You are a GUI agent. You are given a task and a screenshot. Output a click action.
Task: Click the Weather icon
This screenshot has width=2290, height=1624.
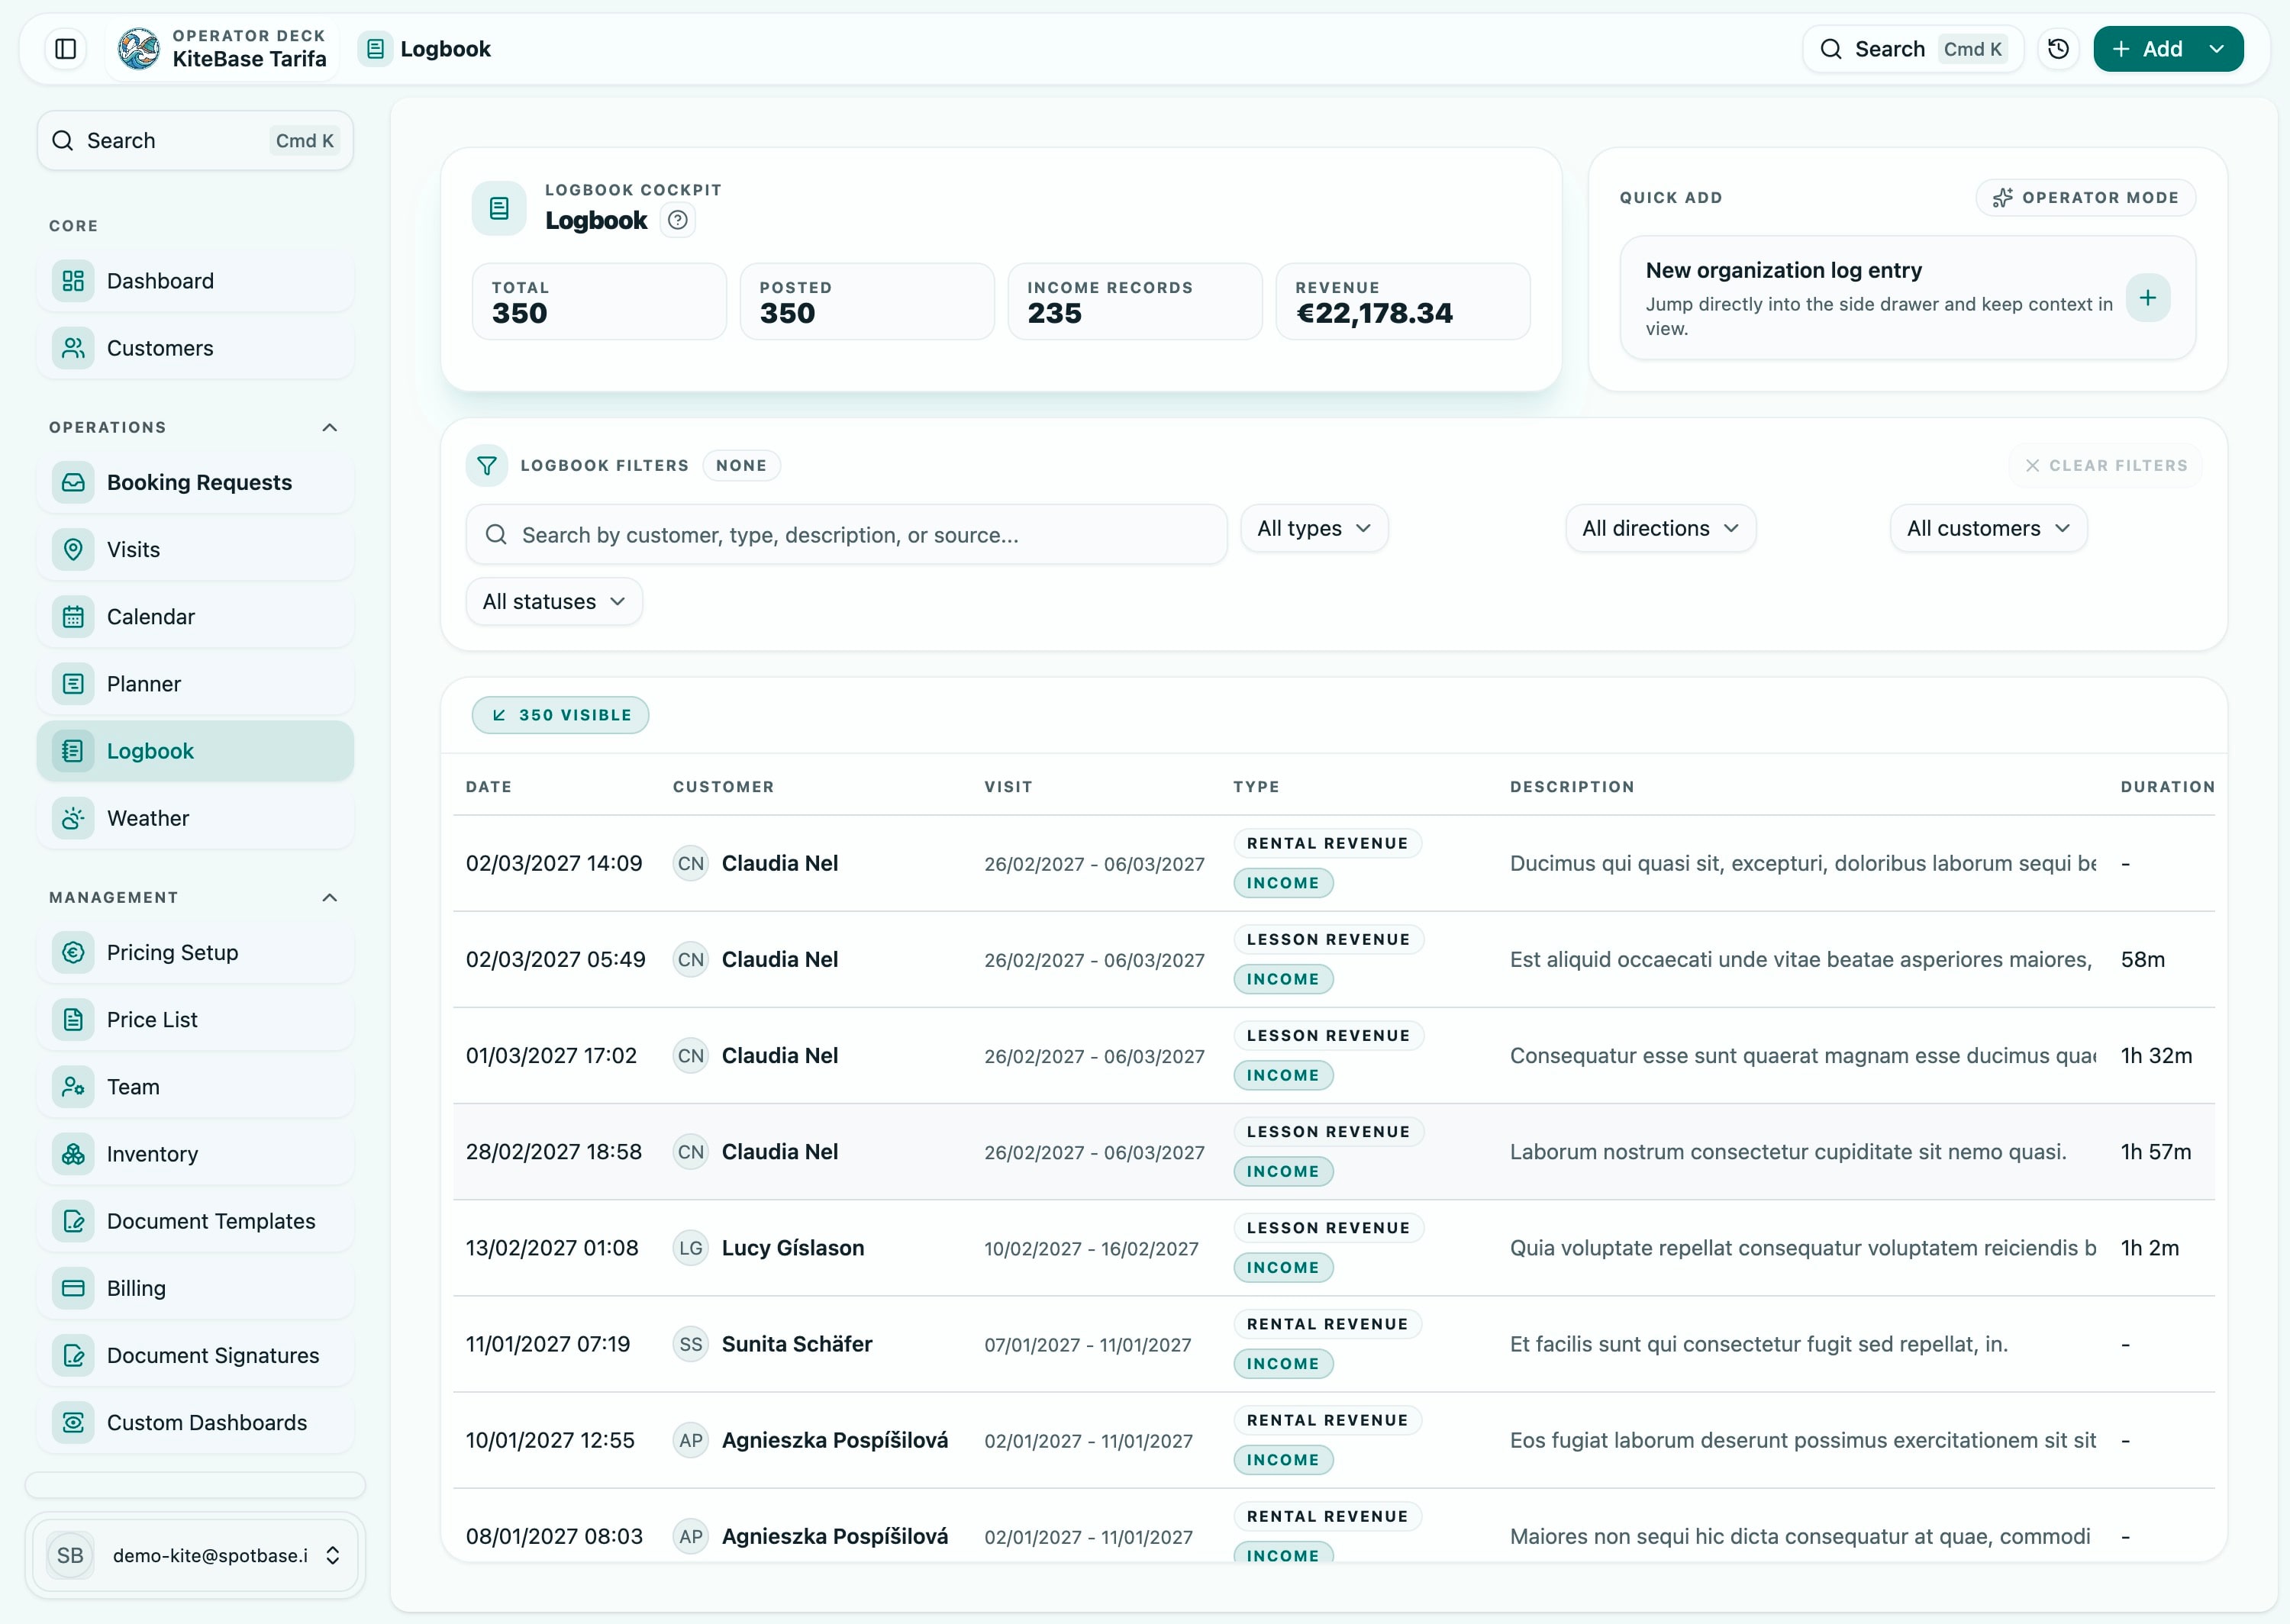pyautogui.click(x=72, y=818)
